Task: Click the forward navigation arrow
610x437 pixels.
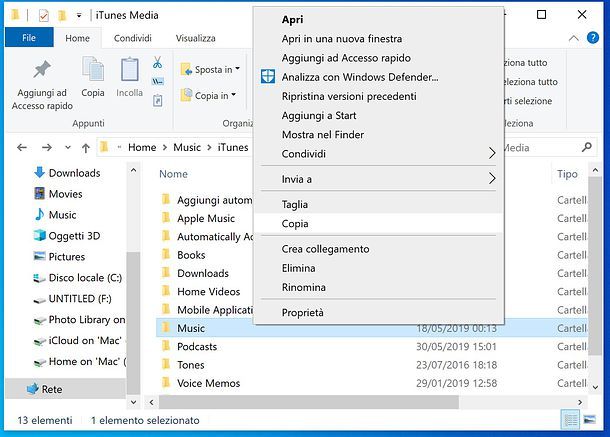Action: pyautogui.click(x=47, y=147)
